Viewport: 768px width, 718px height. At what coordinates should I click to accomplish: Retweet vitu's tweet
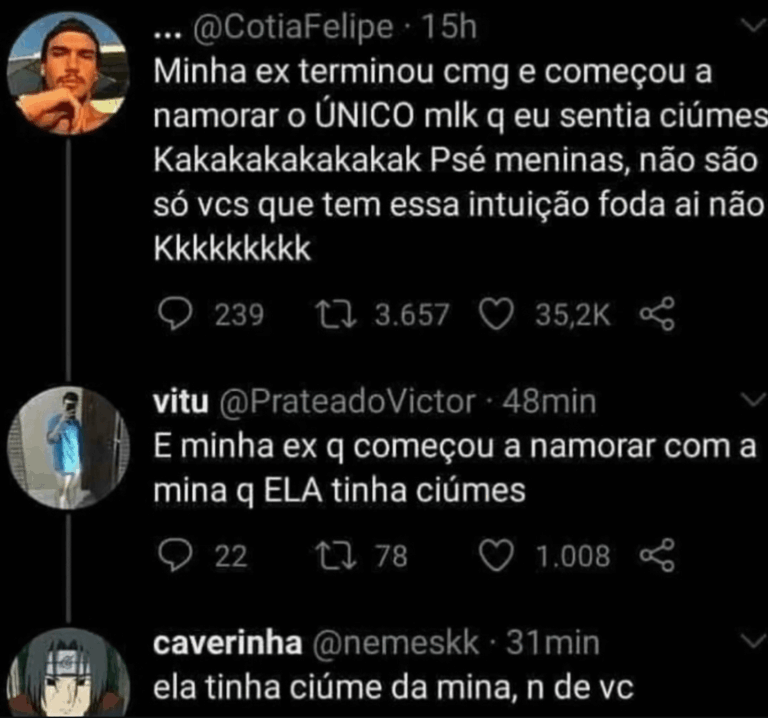328,555
